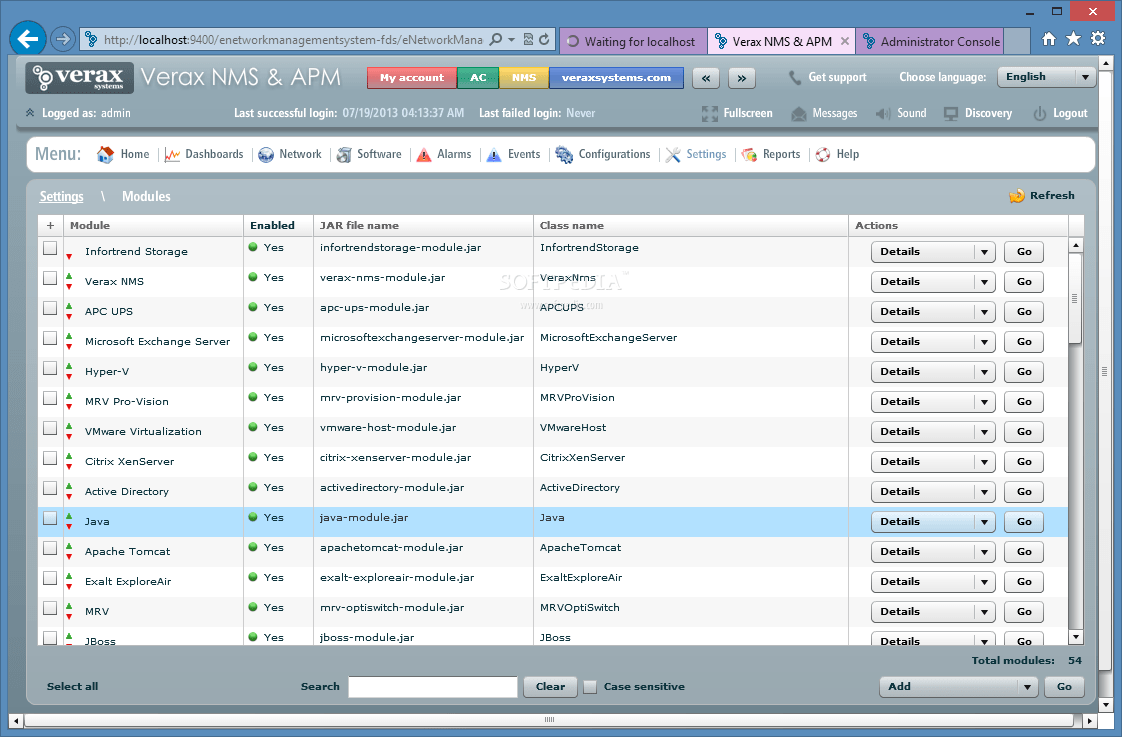Launch network Discovery
The image size is (1122, 737).
click(x=977, y=113)
